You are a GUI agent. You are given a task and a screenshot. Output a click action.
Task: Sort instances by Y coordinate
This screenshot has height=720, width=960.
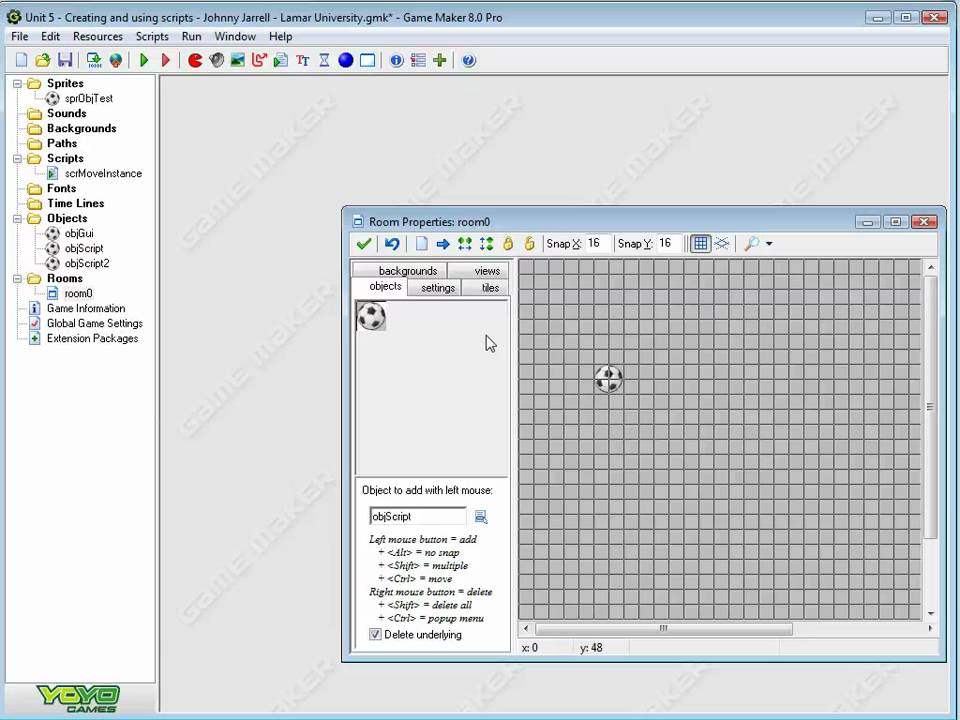pos(486,244)
